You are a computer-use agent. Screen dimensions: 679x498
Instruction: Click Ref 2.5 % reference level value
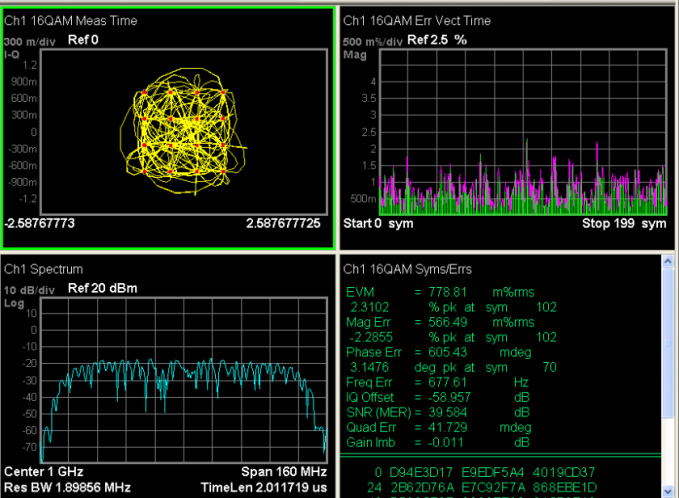[x=440, y=41]
